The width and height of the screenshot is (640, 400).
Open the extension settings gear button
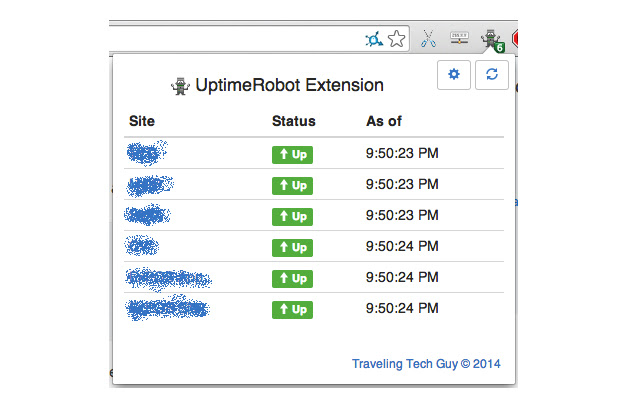(453, 75)
